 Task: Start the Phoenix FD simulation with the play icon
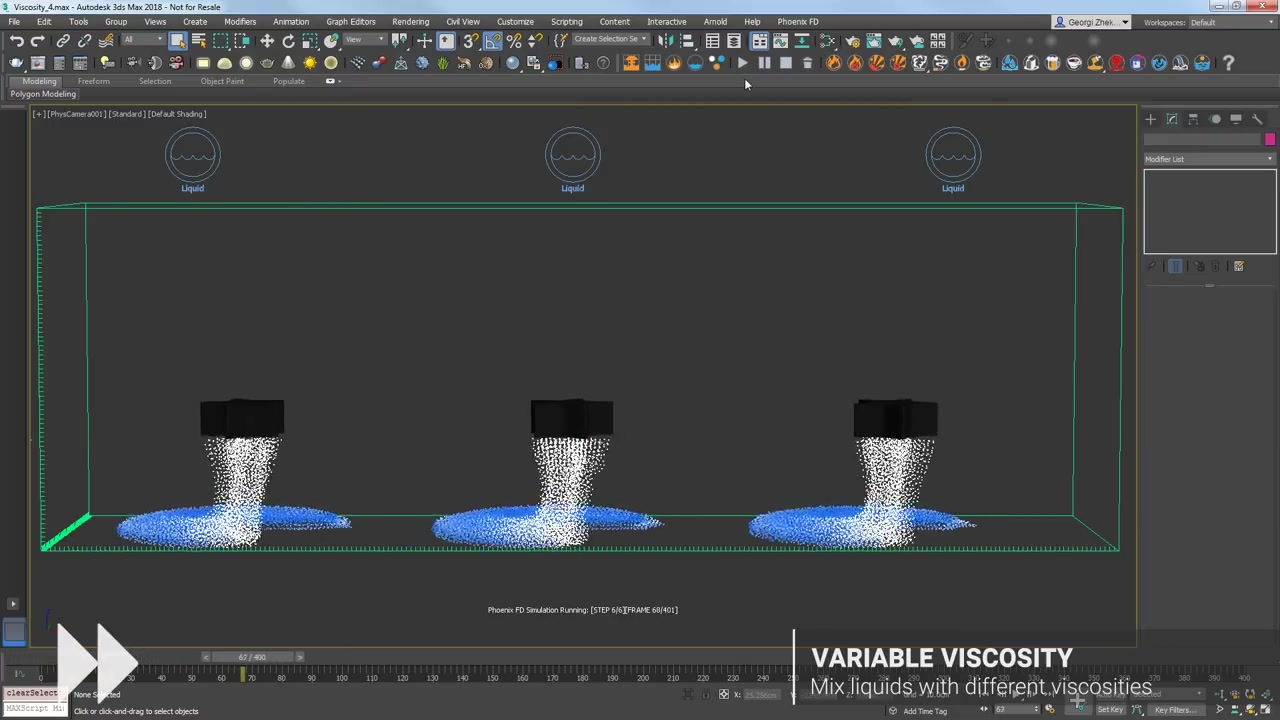744,63
